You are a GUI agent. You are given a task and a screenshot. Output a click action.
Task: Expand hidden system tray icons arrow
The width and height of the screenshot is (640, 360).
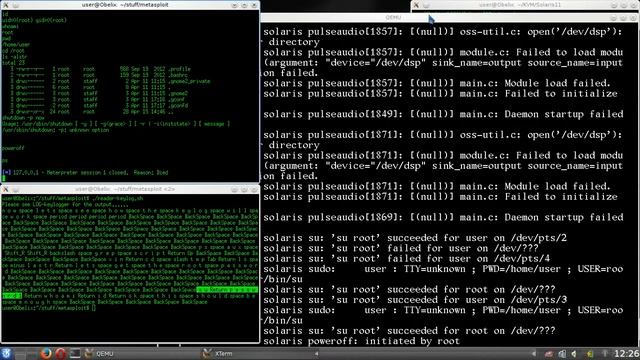click(x=533, y=354)
